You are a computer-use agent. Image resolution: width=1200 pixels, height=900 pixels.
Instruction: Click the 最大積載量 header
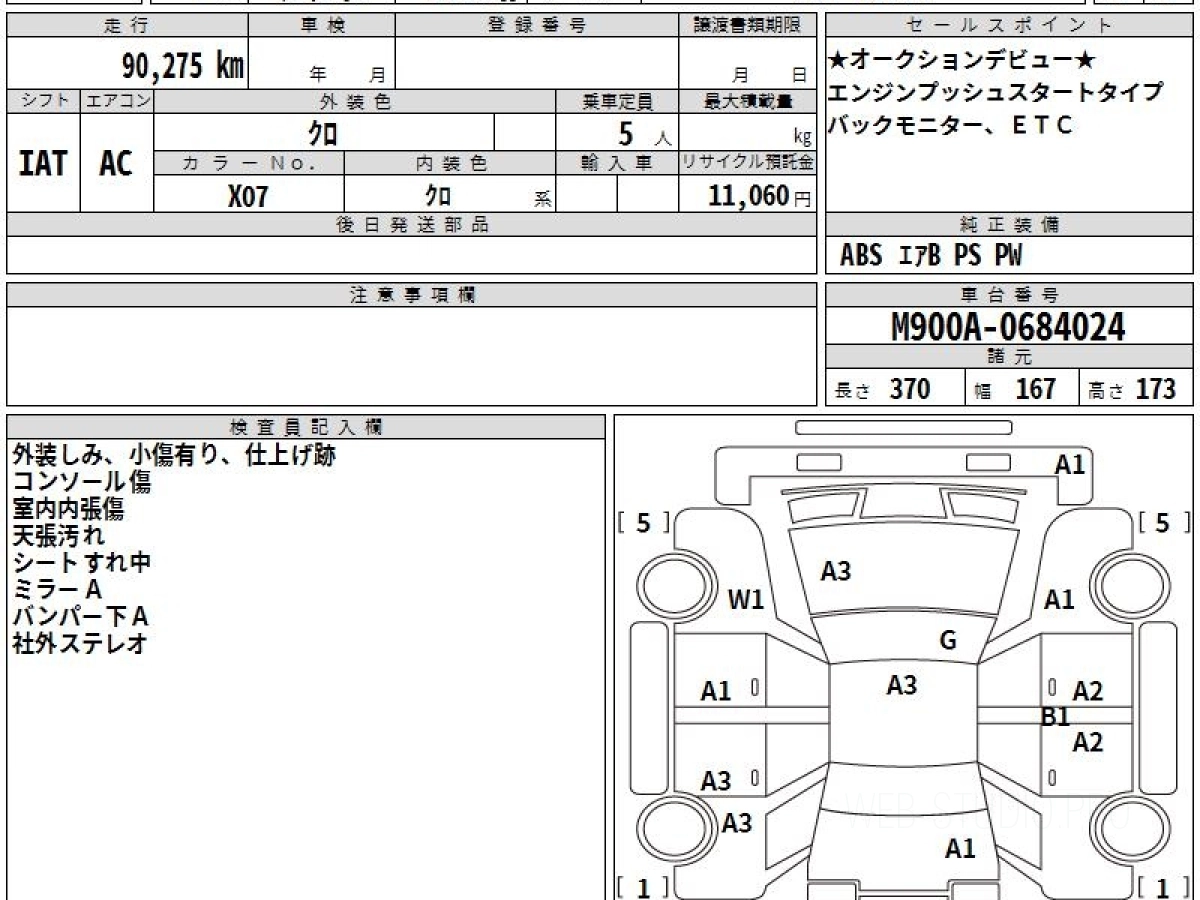pyautogui.click(x=747, y=101)
